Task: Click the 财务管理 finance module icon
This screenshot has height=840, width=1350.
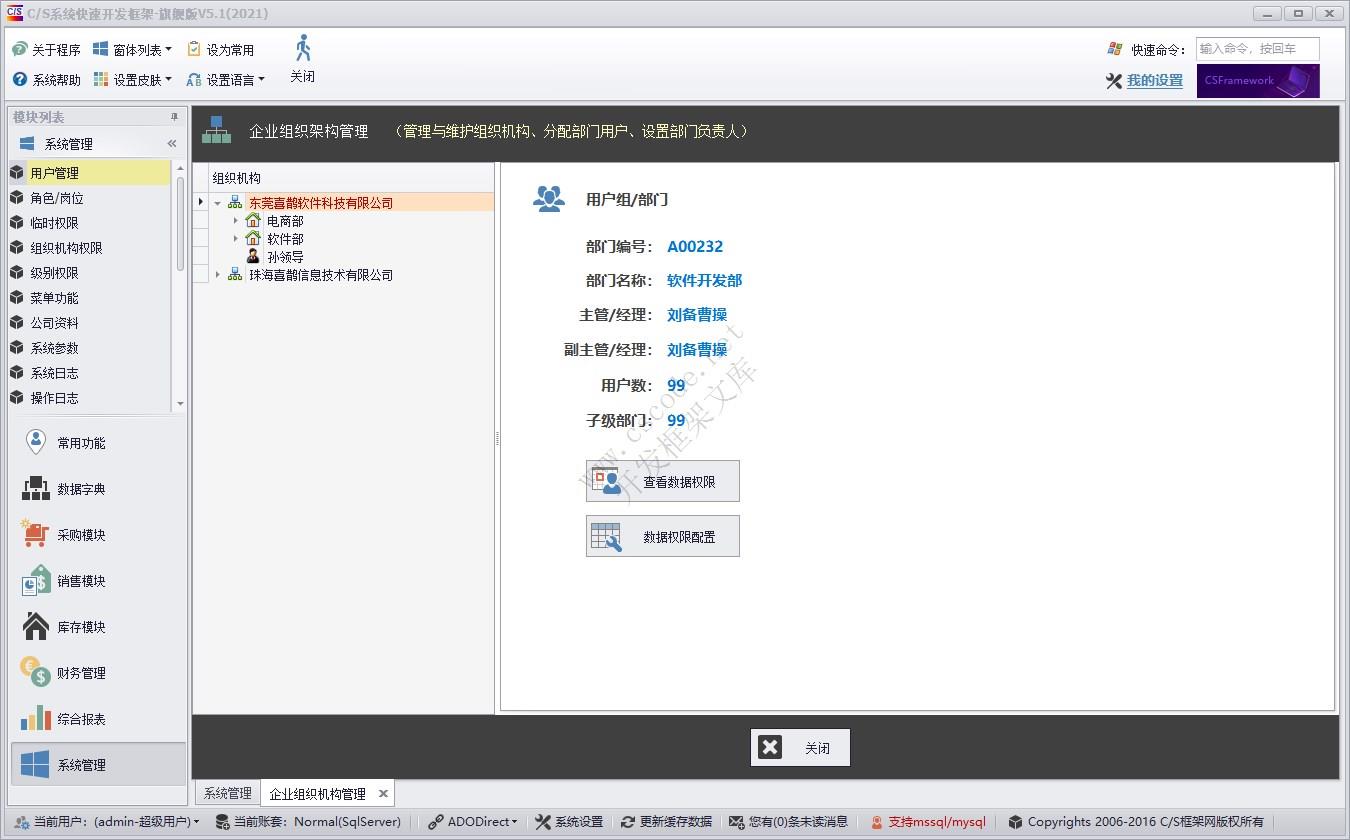Action: (35, 672)
